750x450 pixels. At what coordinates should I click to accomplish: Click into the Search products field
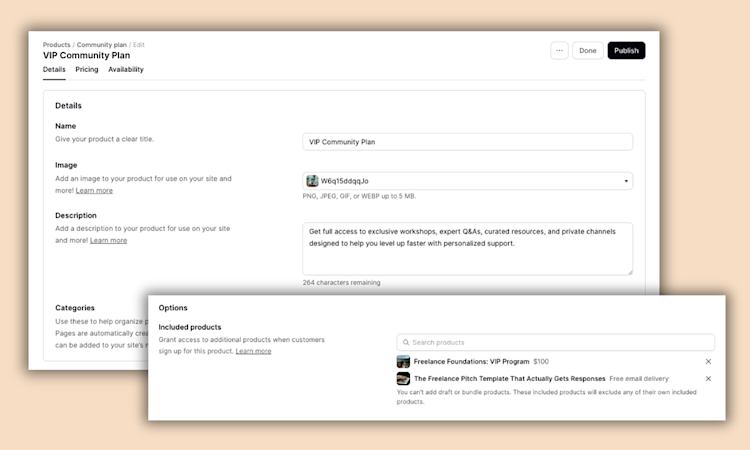560,342
